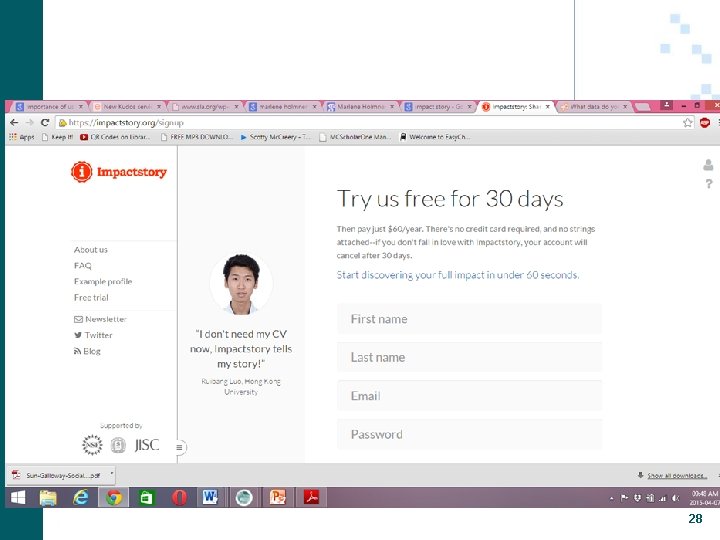Open 'Scotty McCreery' bookmark
This screenshot has height=540, width=720.
(276, 137)
